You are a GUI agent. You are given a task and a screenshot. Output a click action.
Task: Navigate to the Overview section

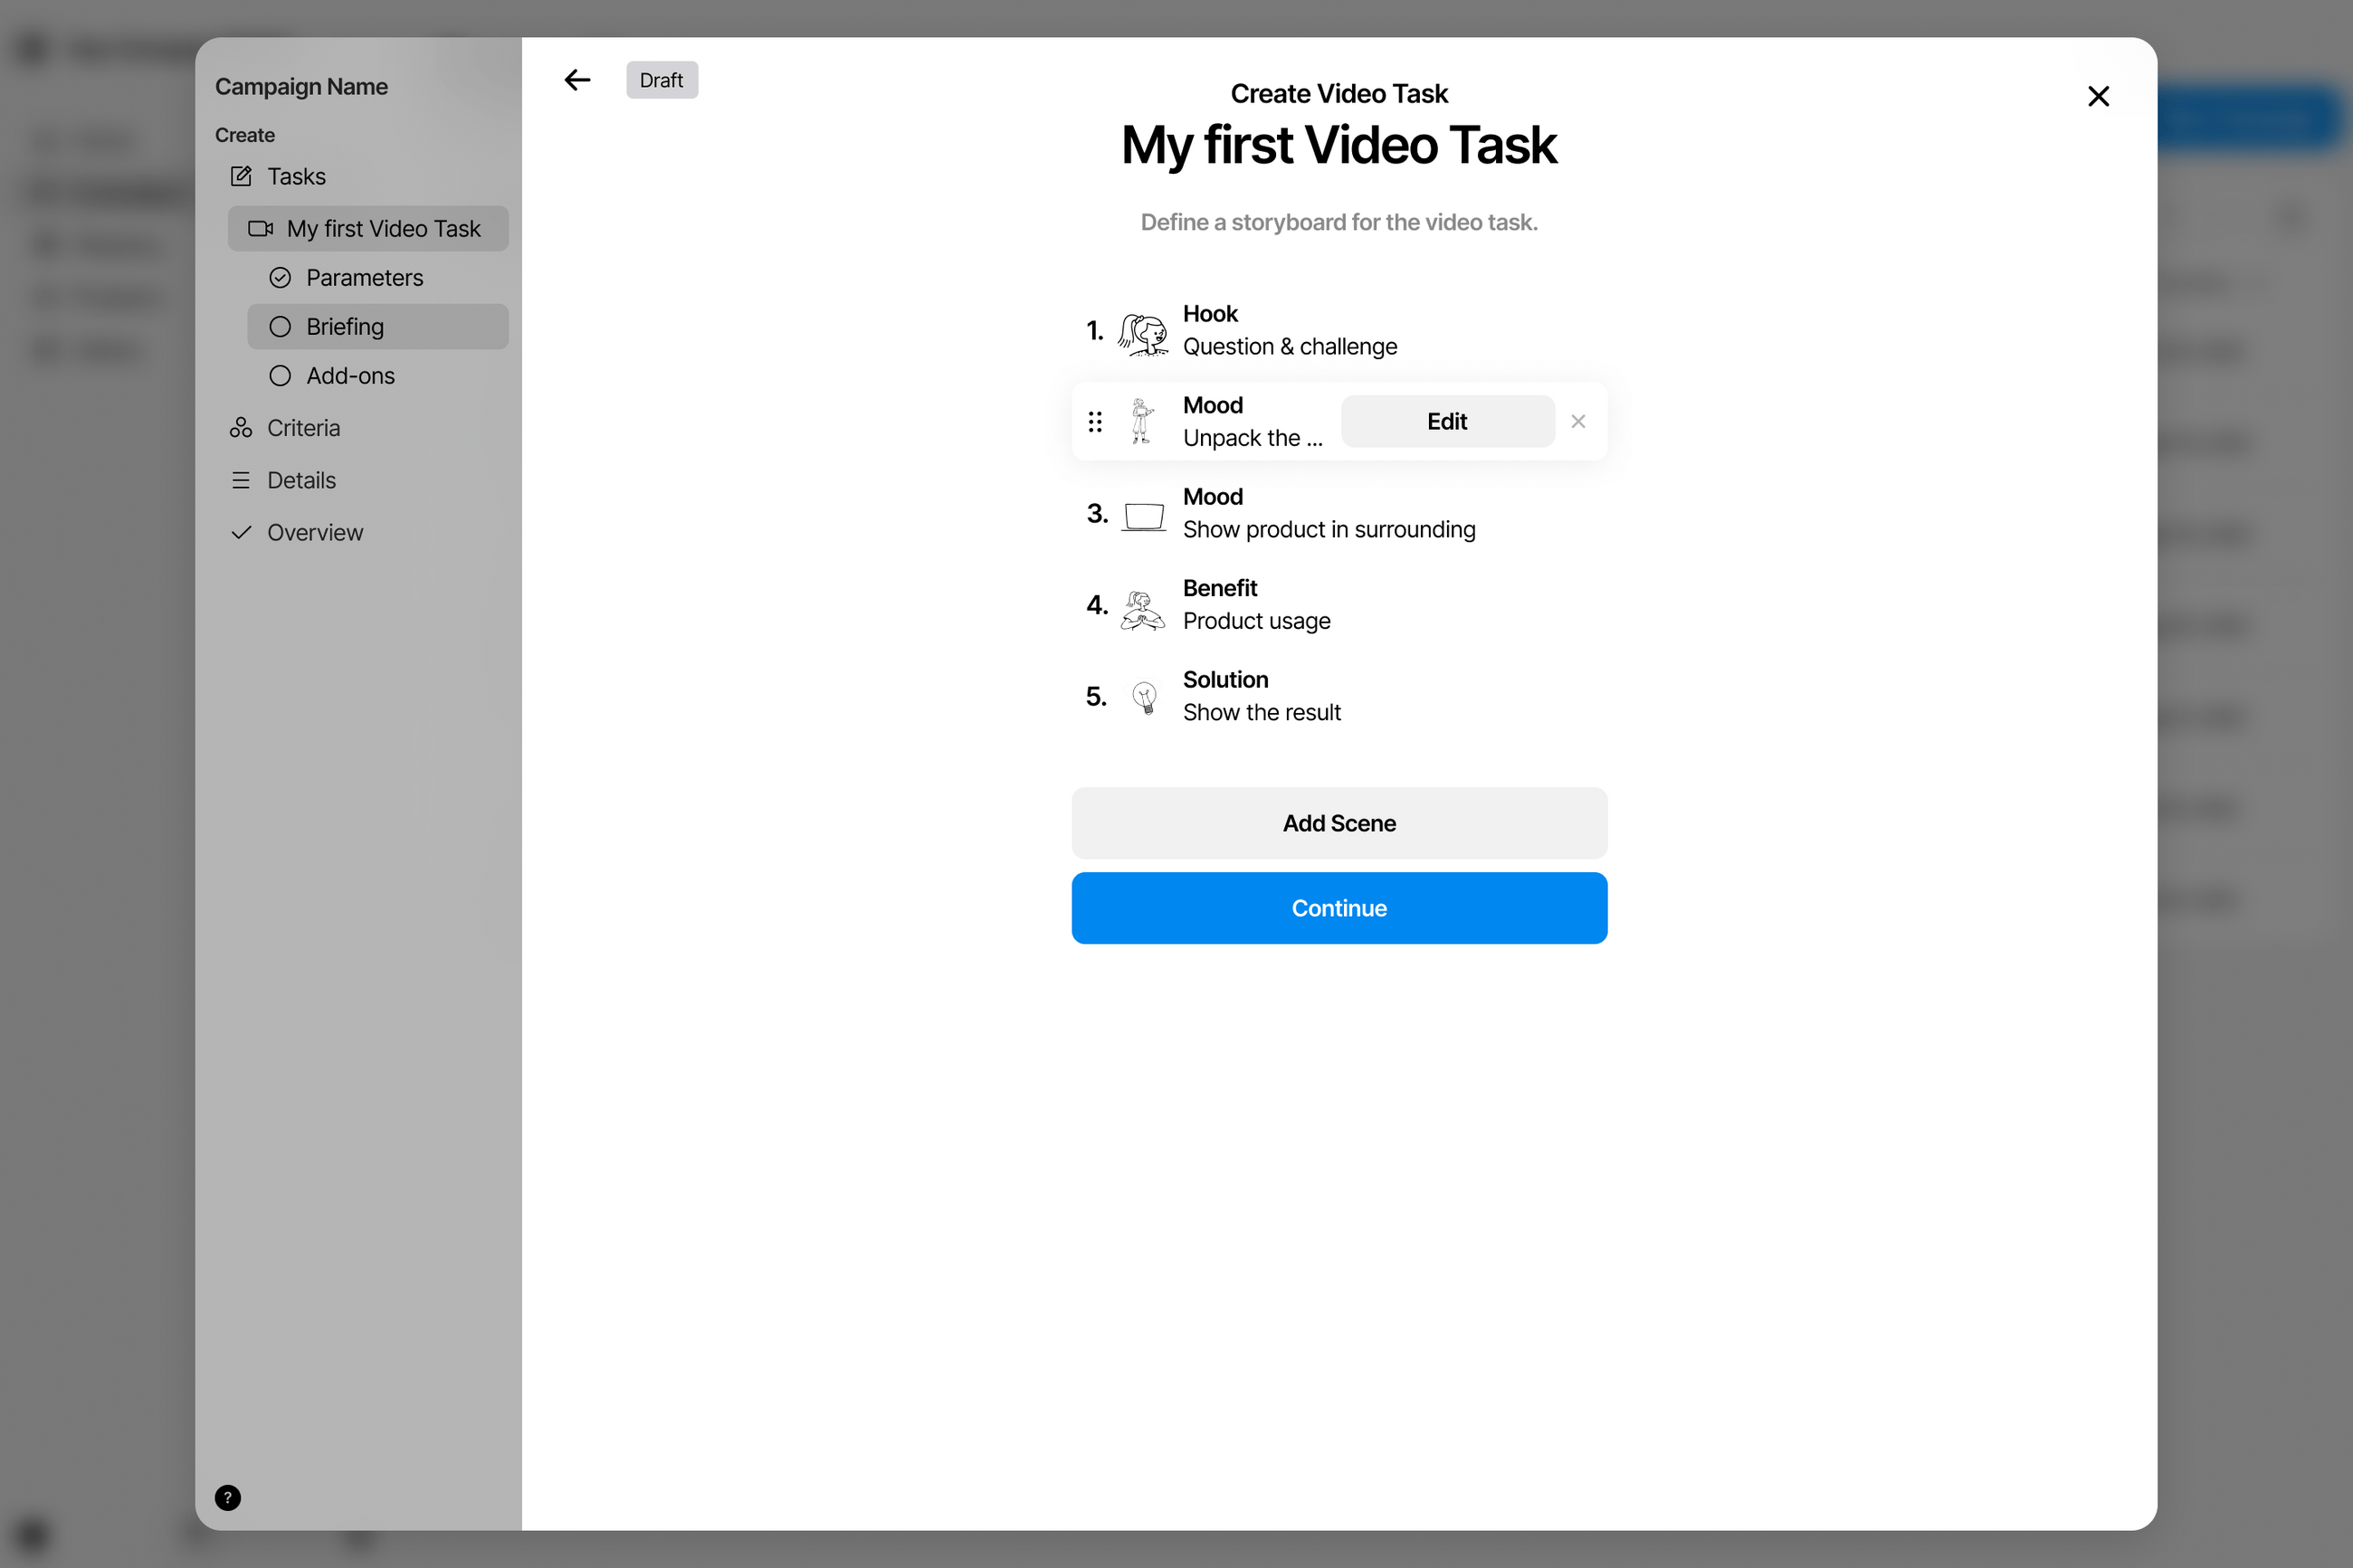(x=314, y=533)
